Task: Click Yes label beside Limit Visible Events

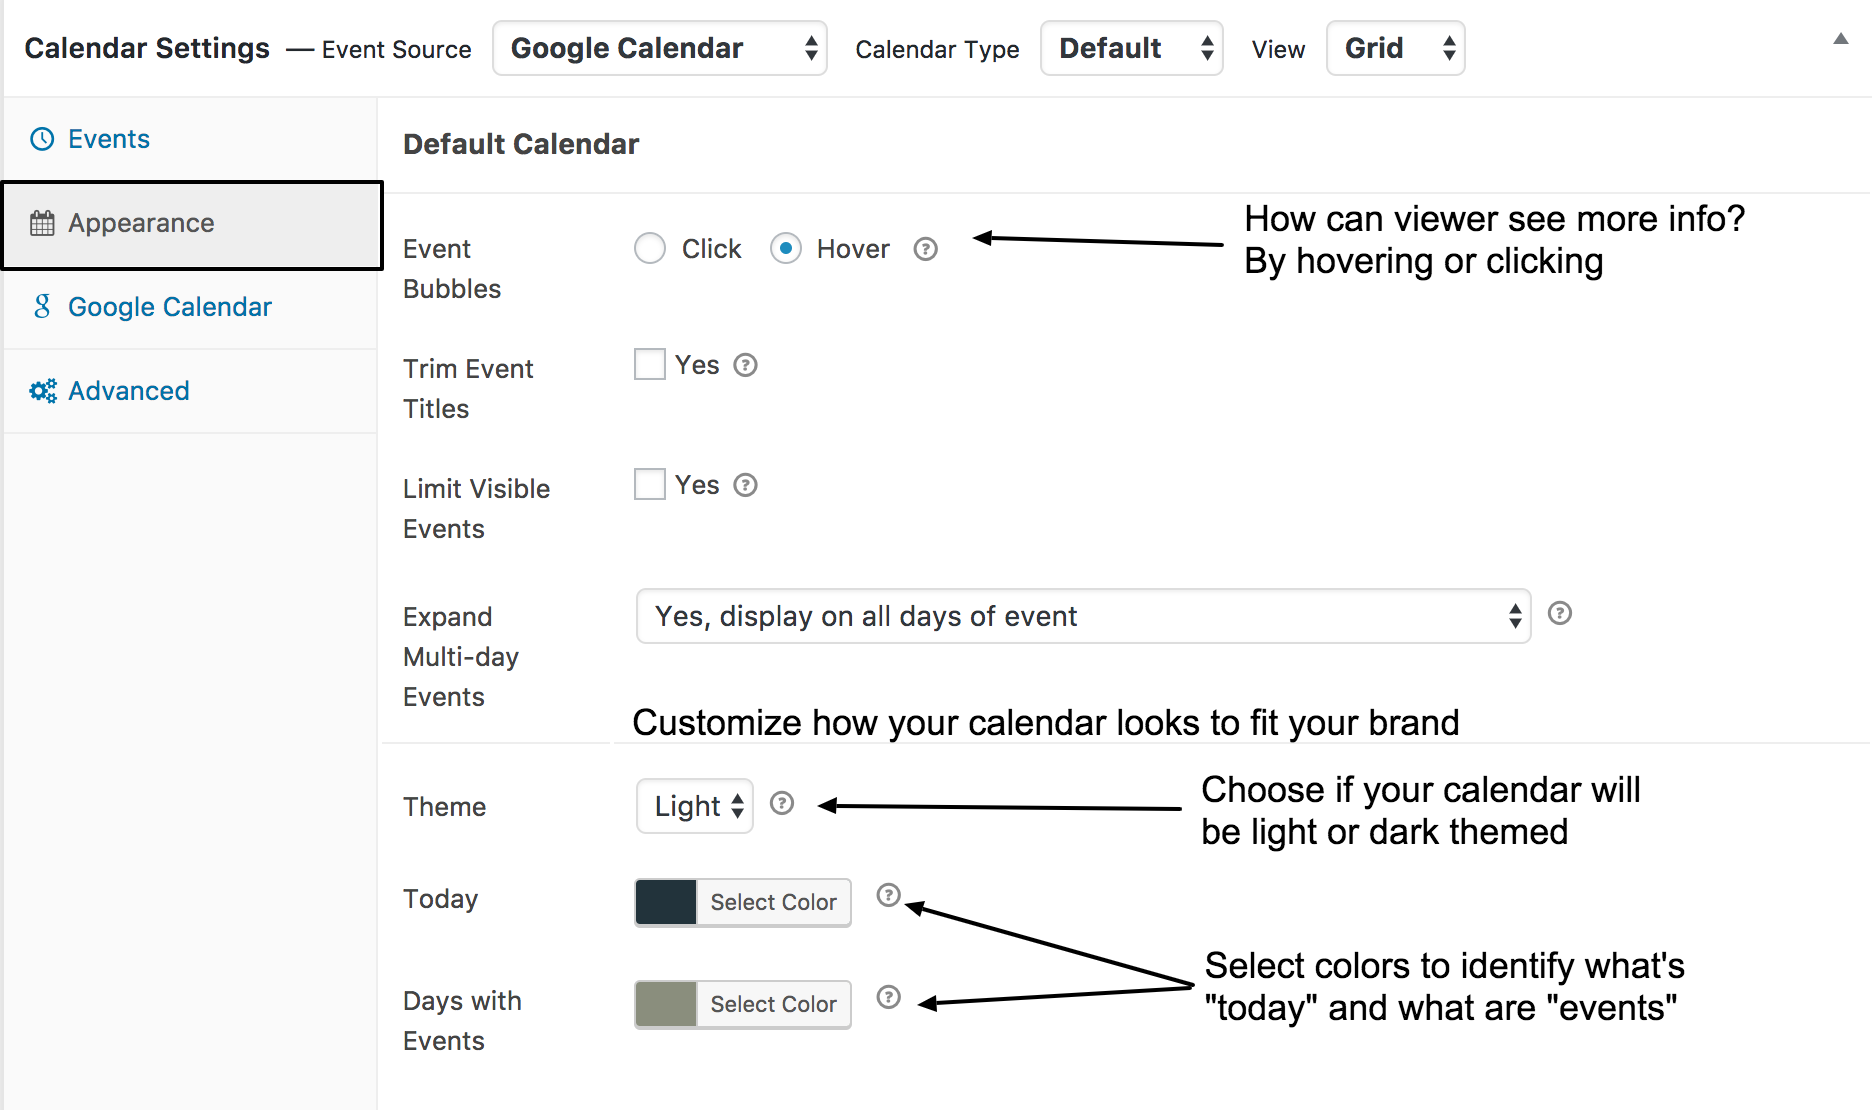Action: pos(697,485)
